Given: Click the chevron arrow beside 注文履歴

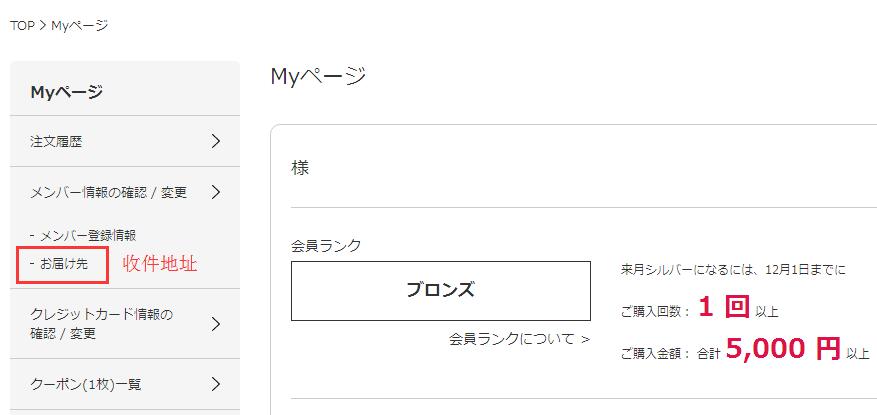Looking at the screenshot, I should click(216, 141).
